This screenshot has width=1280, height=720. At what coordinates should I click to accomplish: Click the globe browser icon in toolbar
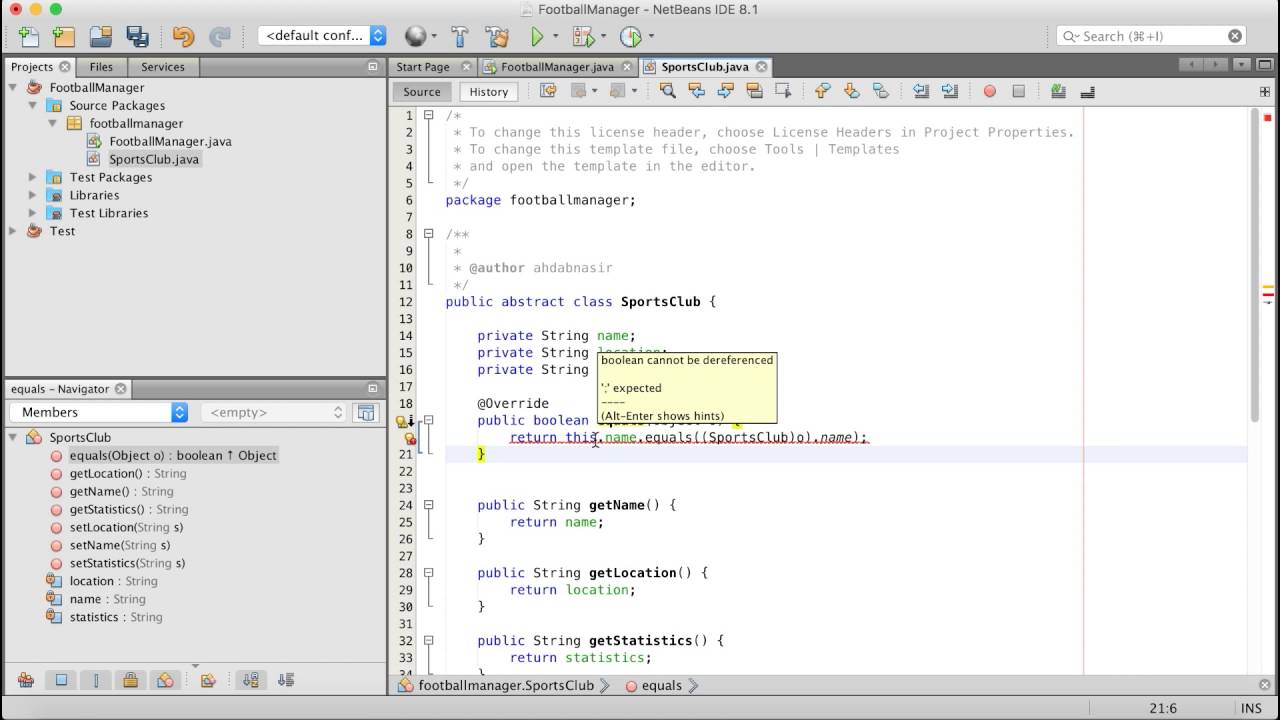coord(415,37)
